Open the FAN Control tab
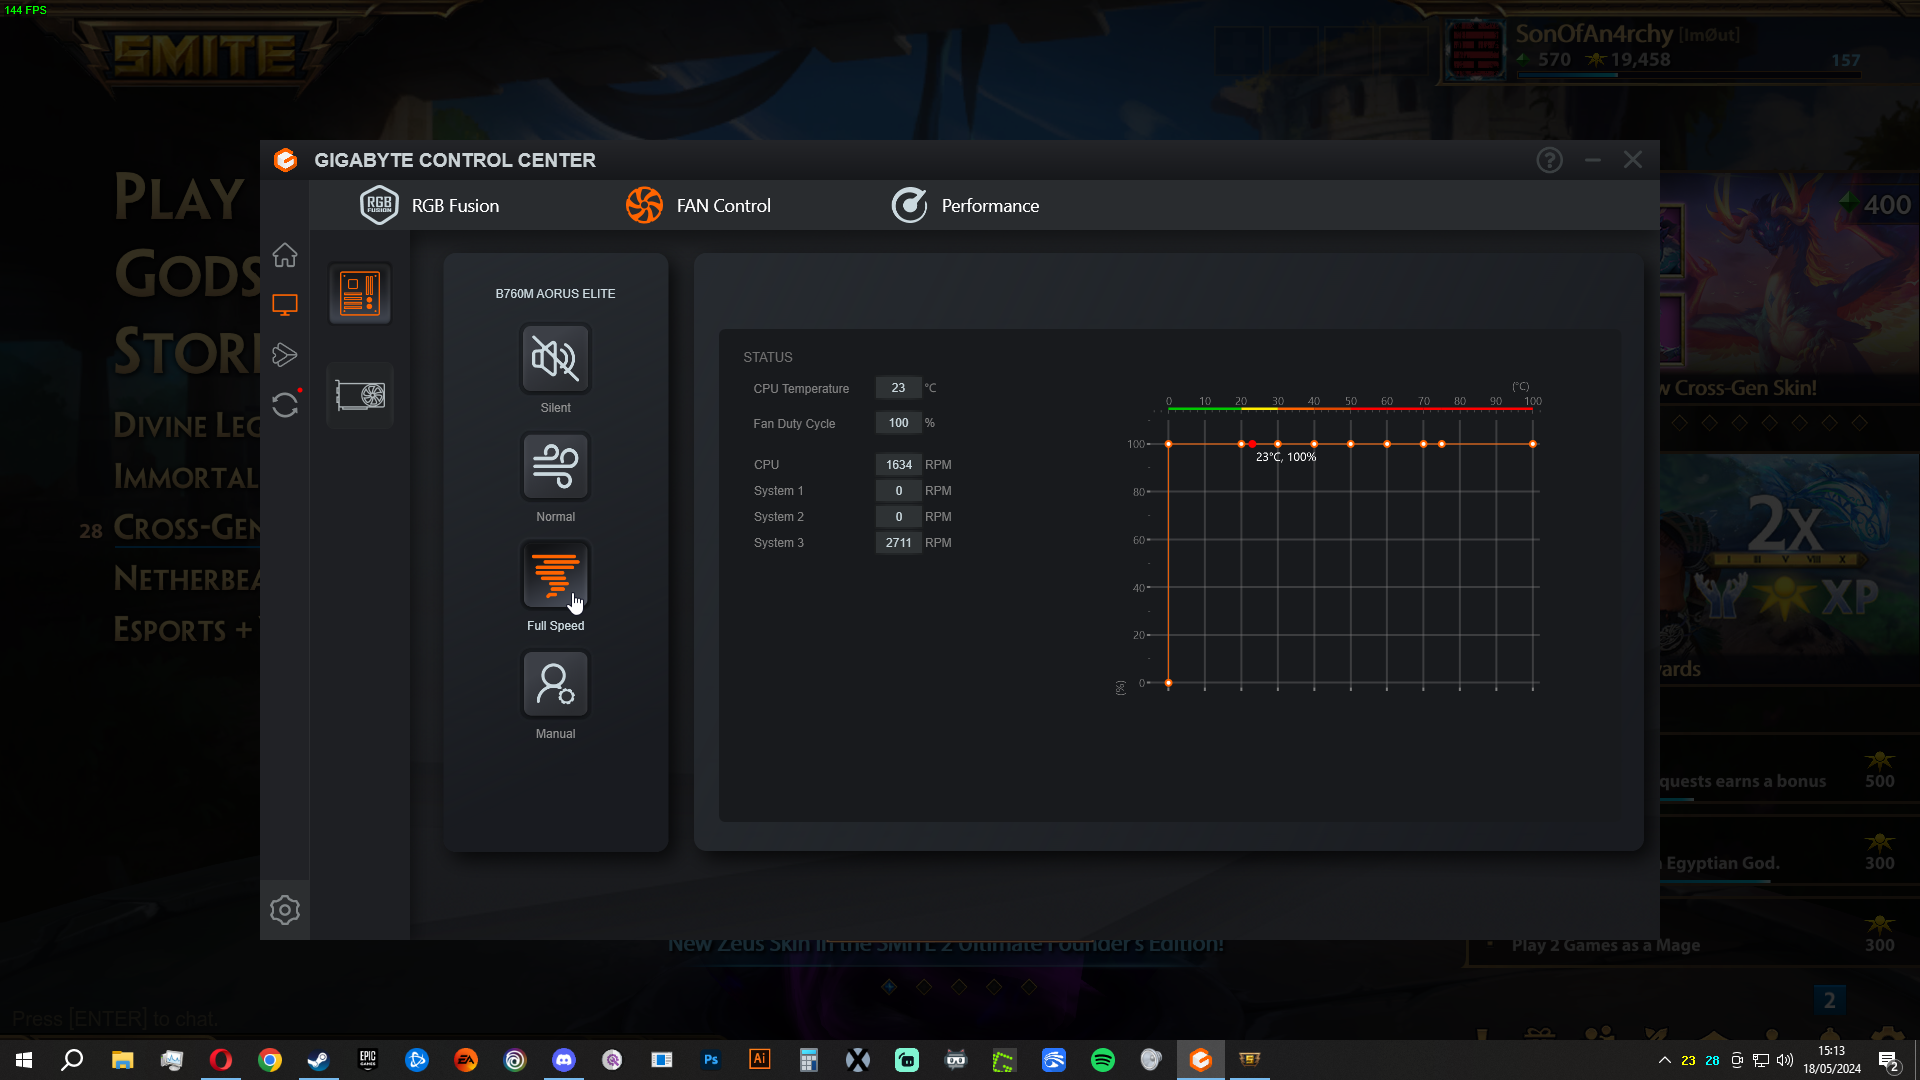The height and width of the screenshot is (1080, 1920). pos(698,205)
